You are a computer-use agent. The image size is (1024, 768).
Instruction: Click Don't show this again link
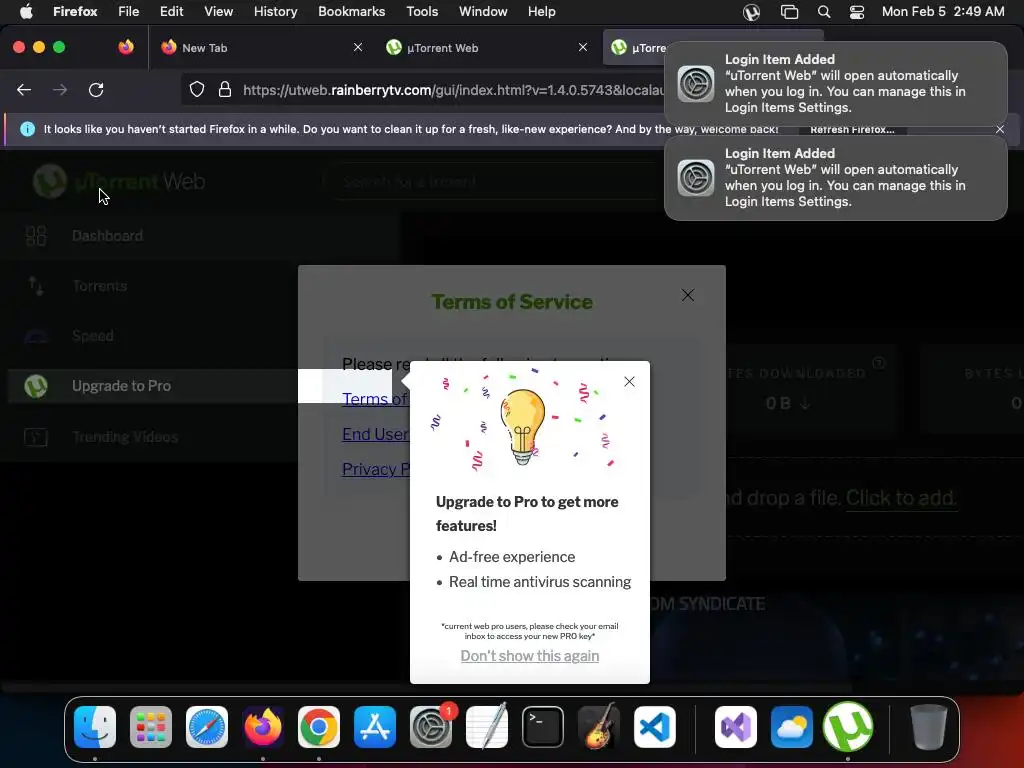tap(530, 656)
